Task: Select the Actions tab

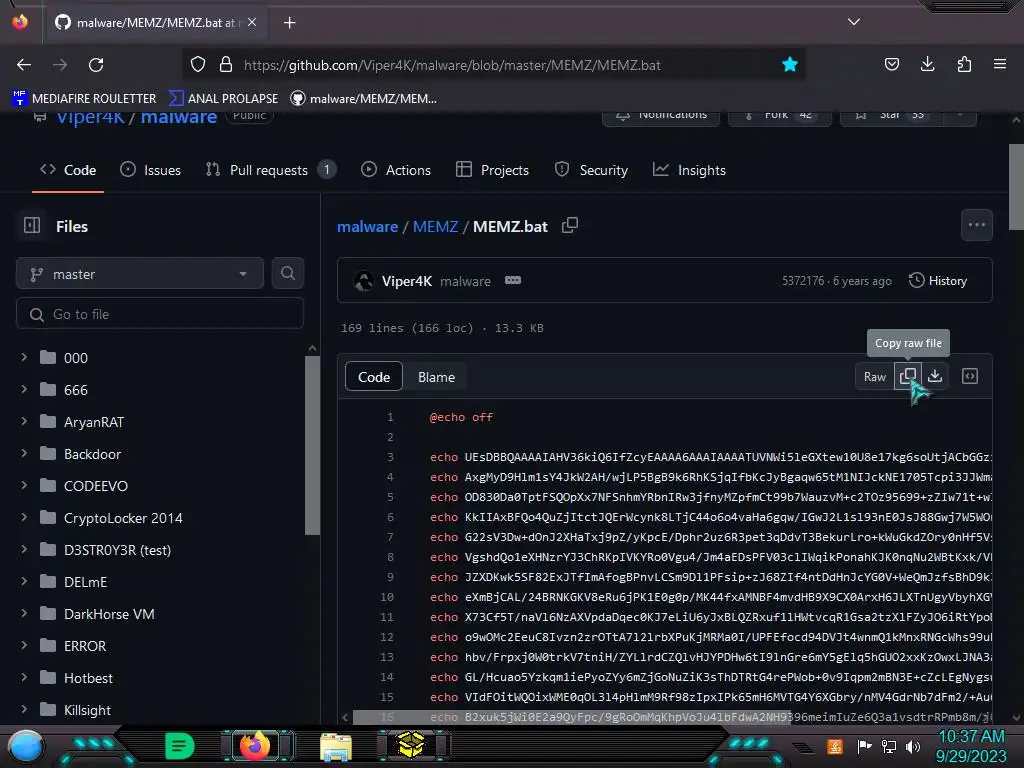Action: [396, 170]
